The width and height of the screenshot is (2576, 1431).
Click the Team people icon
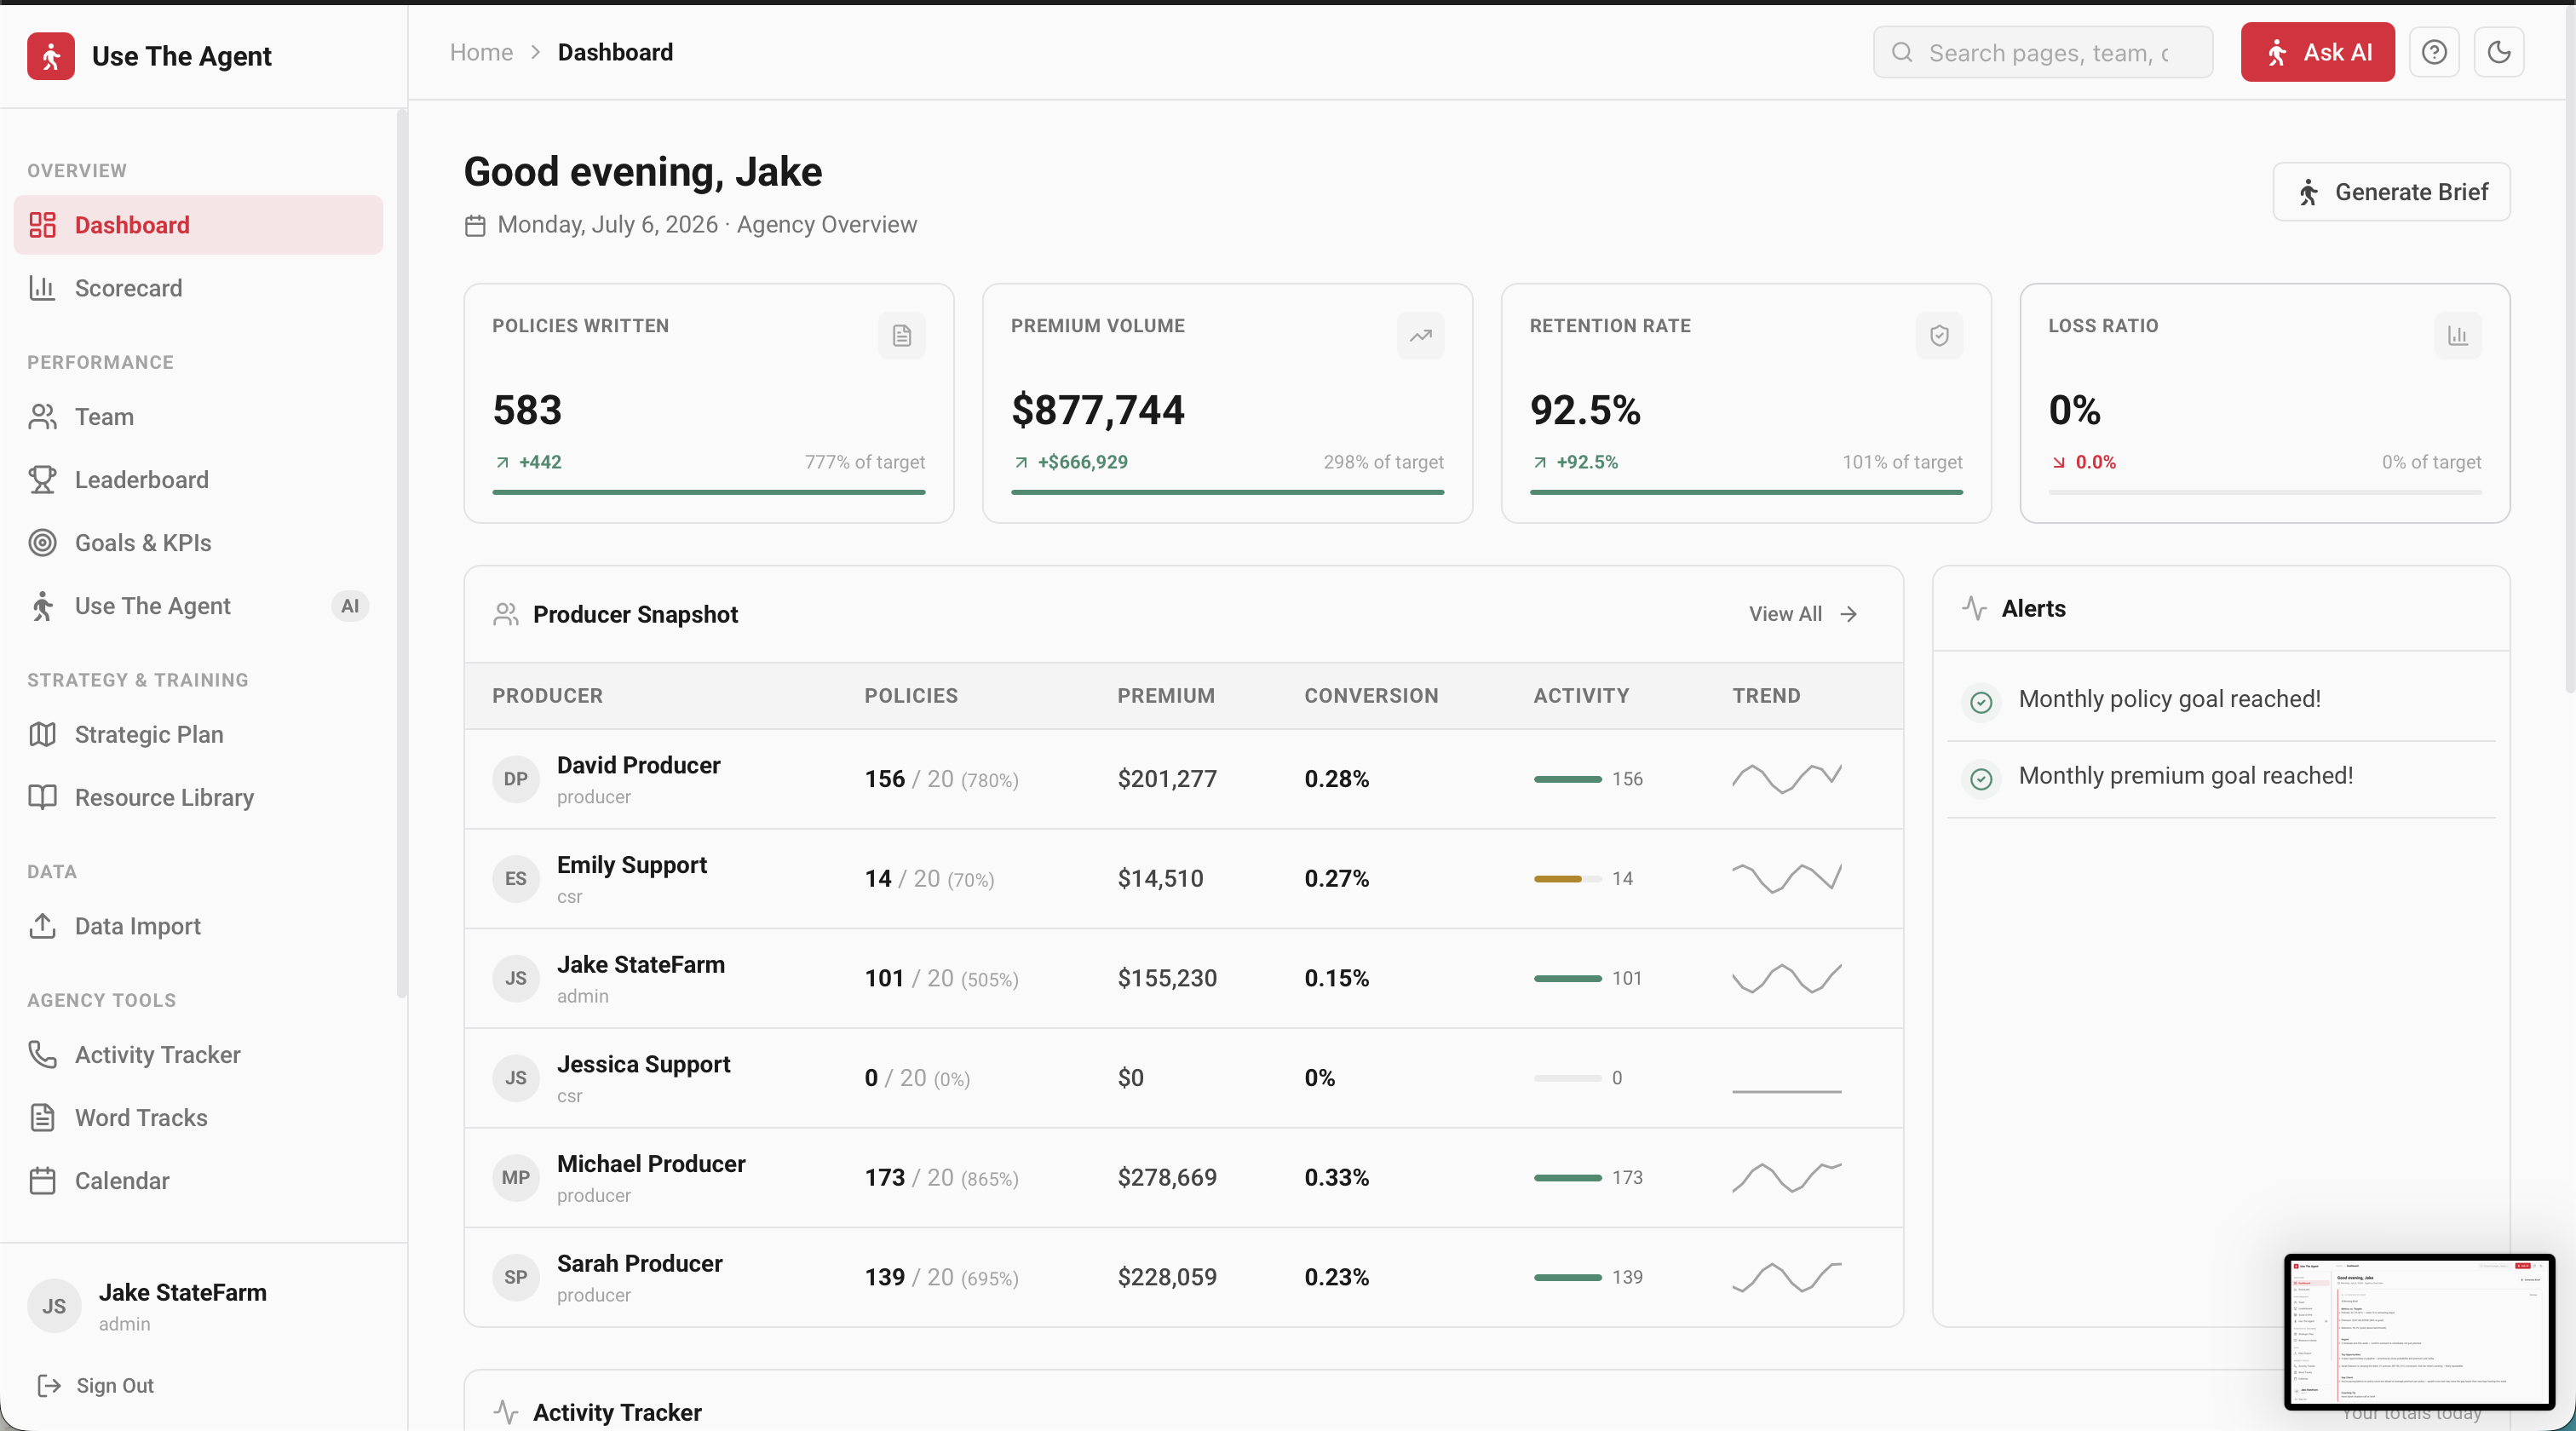point(42,417)
